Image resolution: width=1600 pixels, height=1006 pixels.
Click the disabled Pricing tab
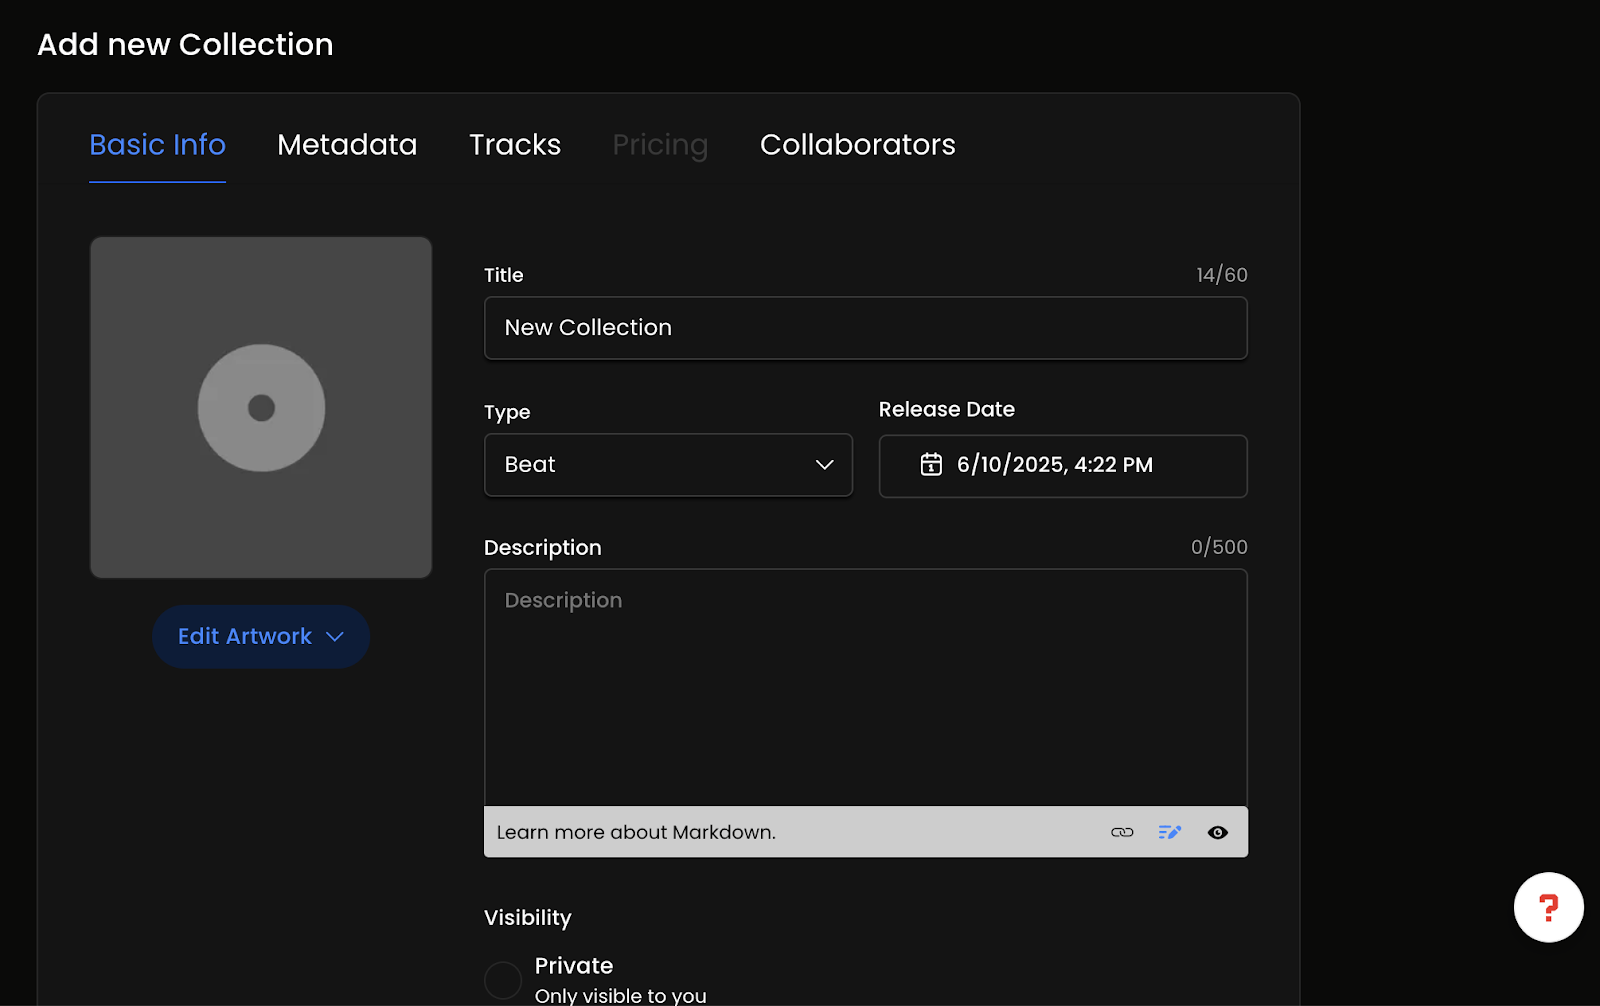click(660, 145)
